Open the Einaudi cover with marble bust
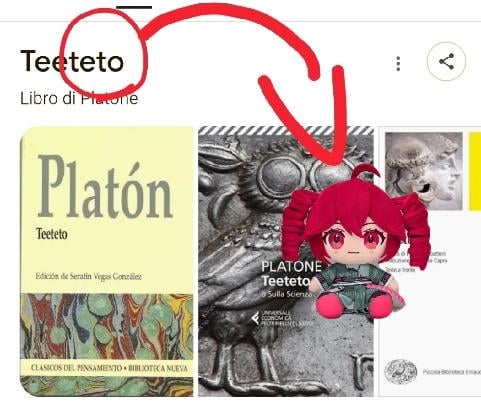 [423, 262]
